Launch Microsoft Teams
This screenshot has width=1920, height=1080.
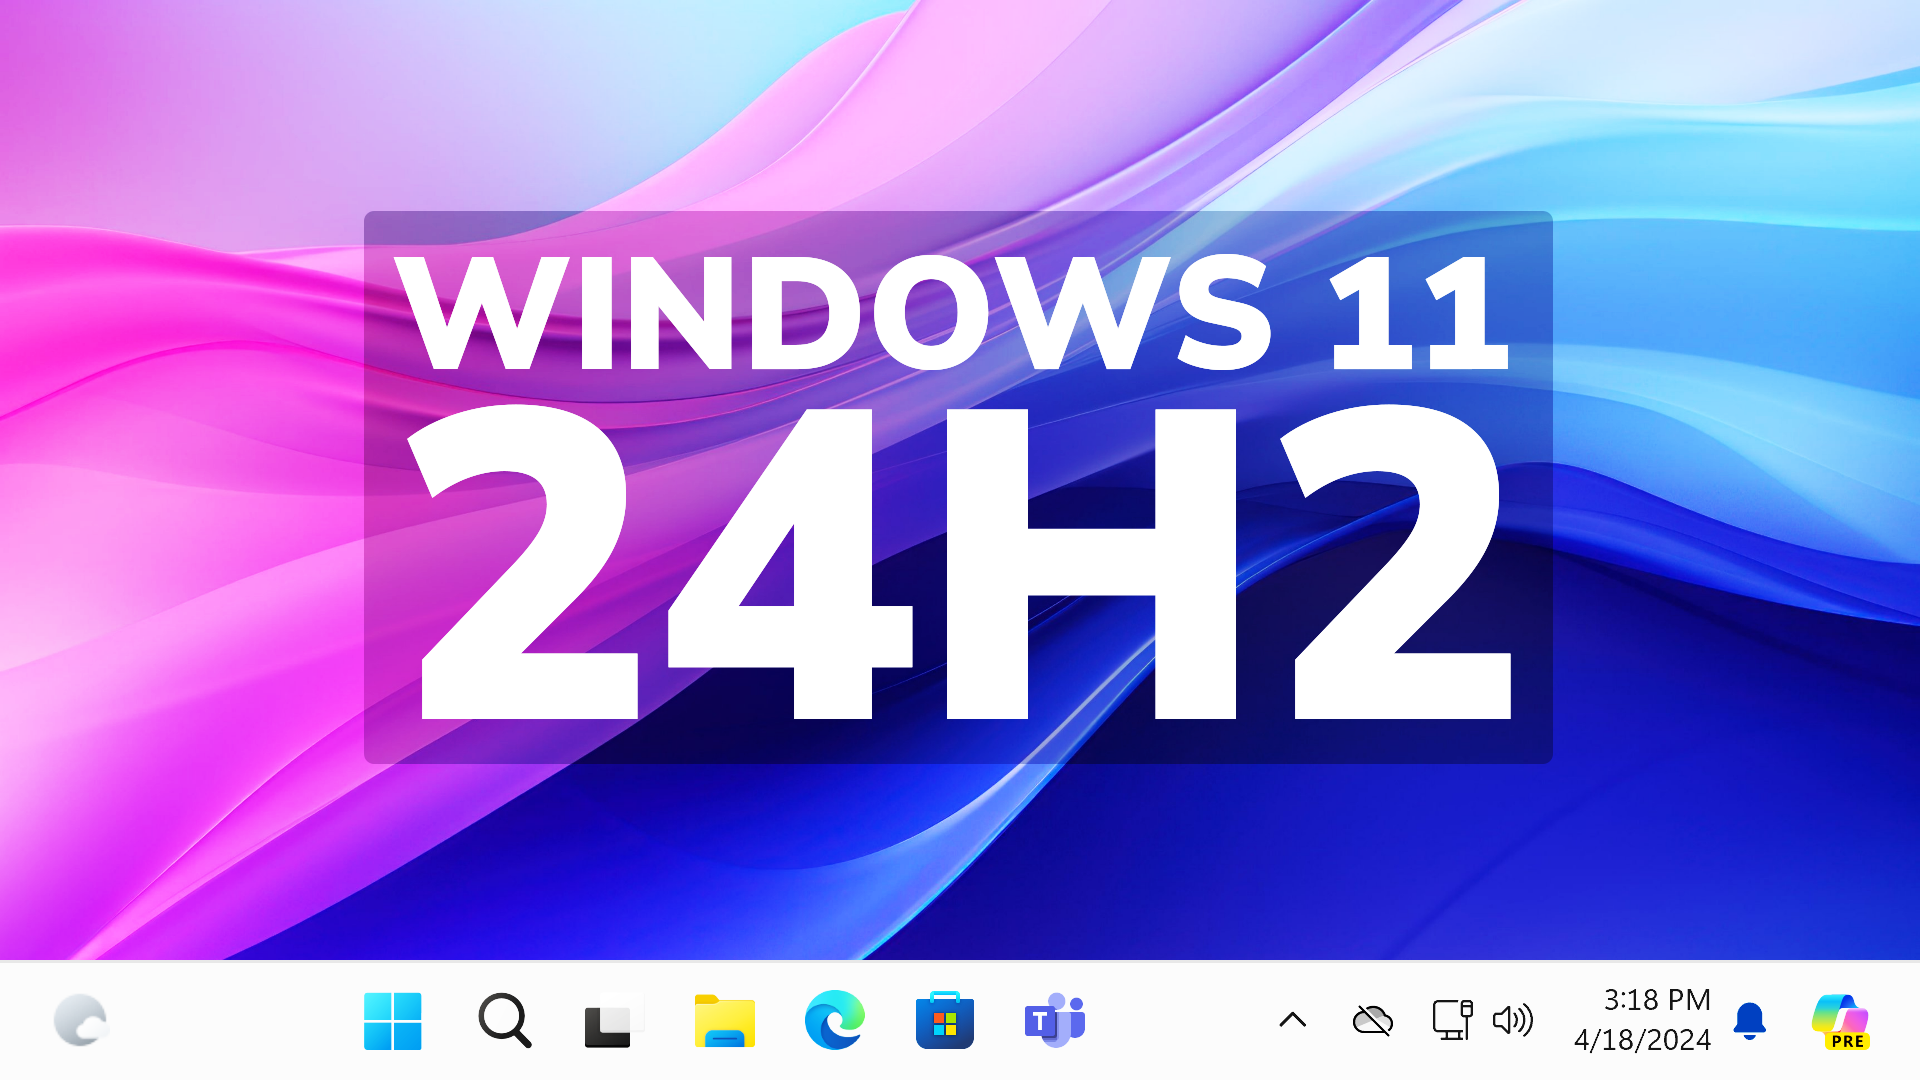[x=1057, y=1021]
